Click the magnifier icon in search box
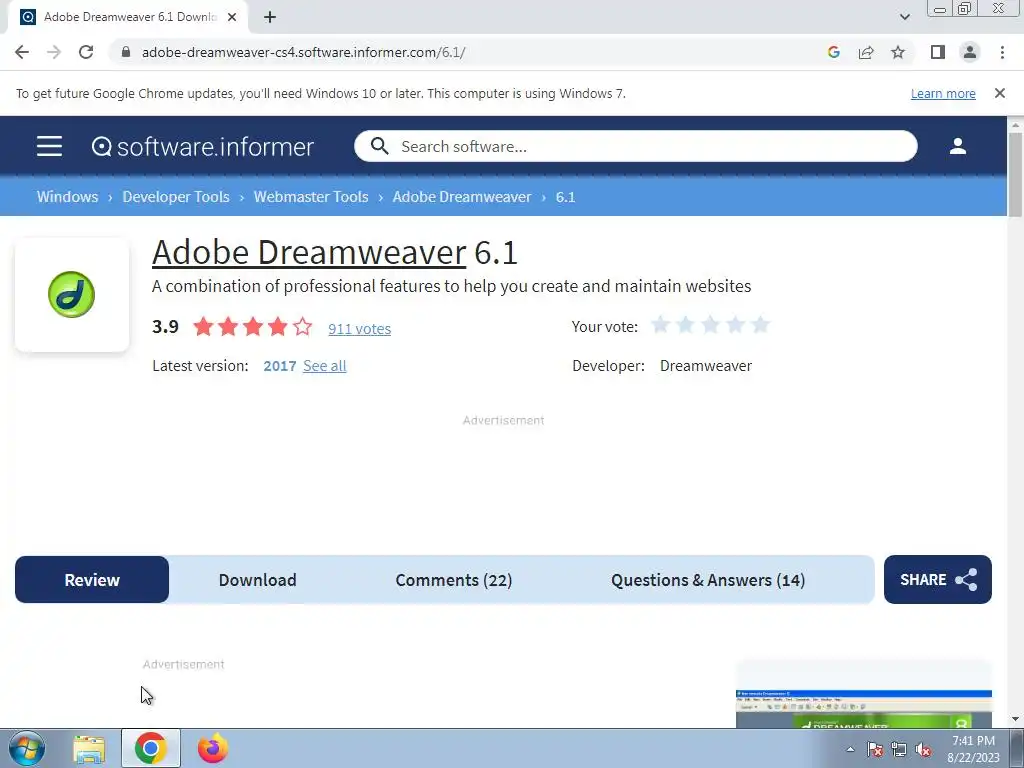This screenshot has width=1024, height=768. 379,146
